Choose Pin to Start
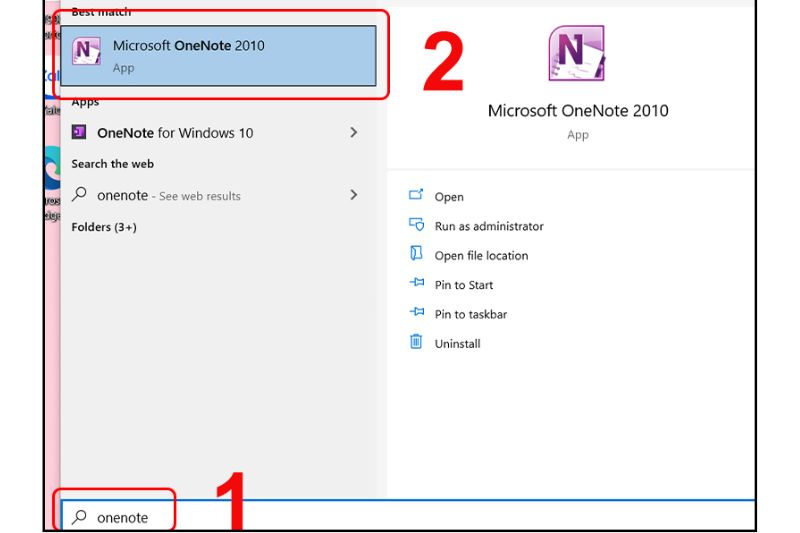This screenshot has height=533, width=800. [x=464, y=285]
